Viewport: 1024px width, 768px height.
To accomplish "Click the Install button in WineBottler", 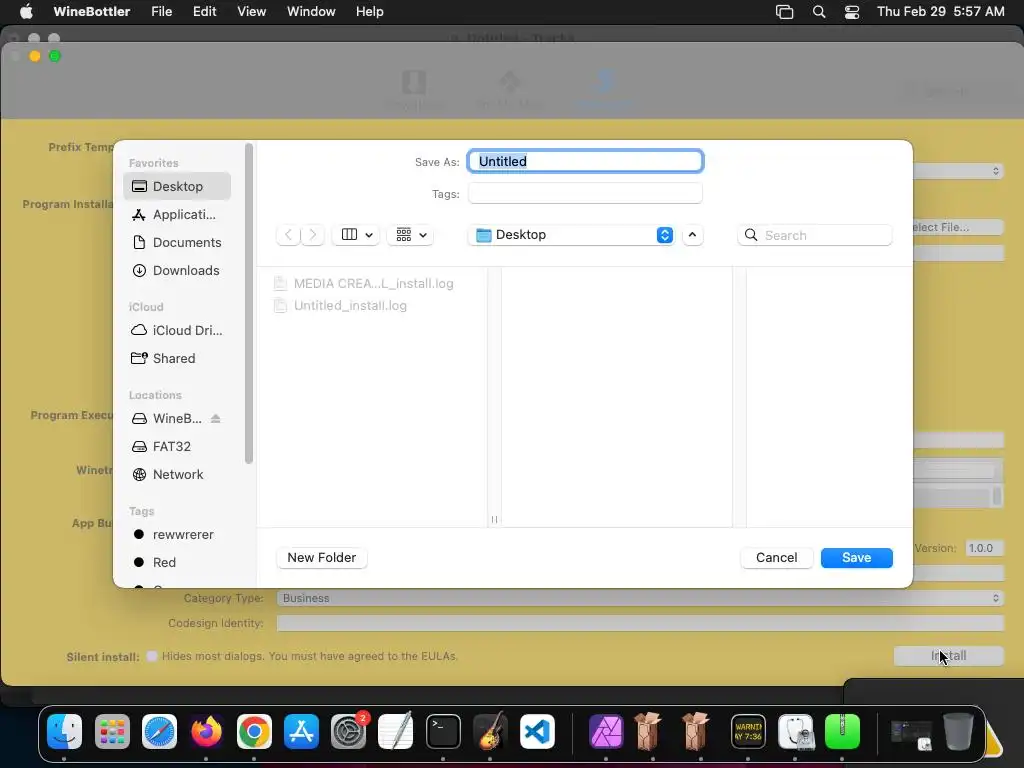I will (948, 656).
